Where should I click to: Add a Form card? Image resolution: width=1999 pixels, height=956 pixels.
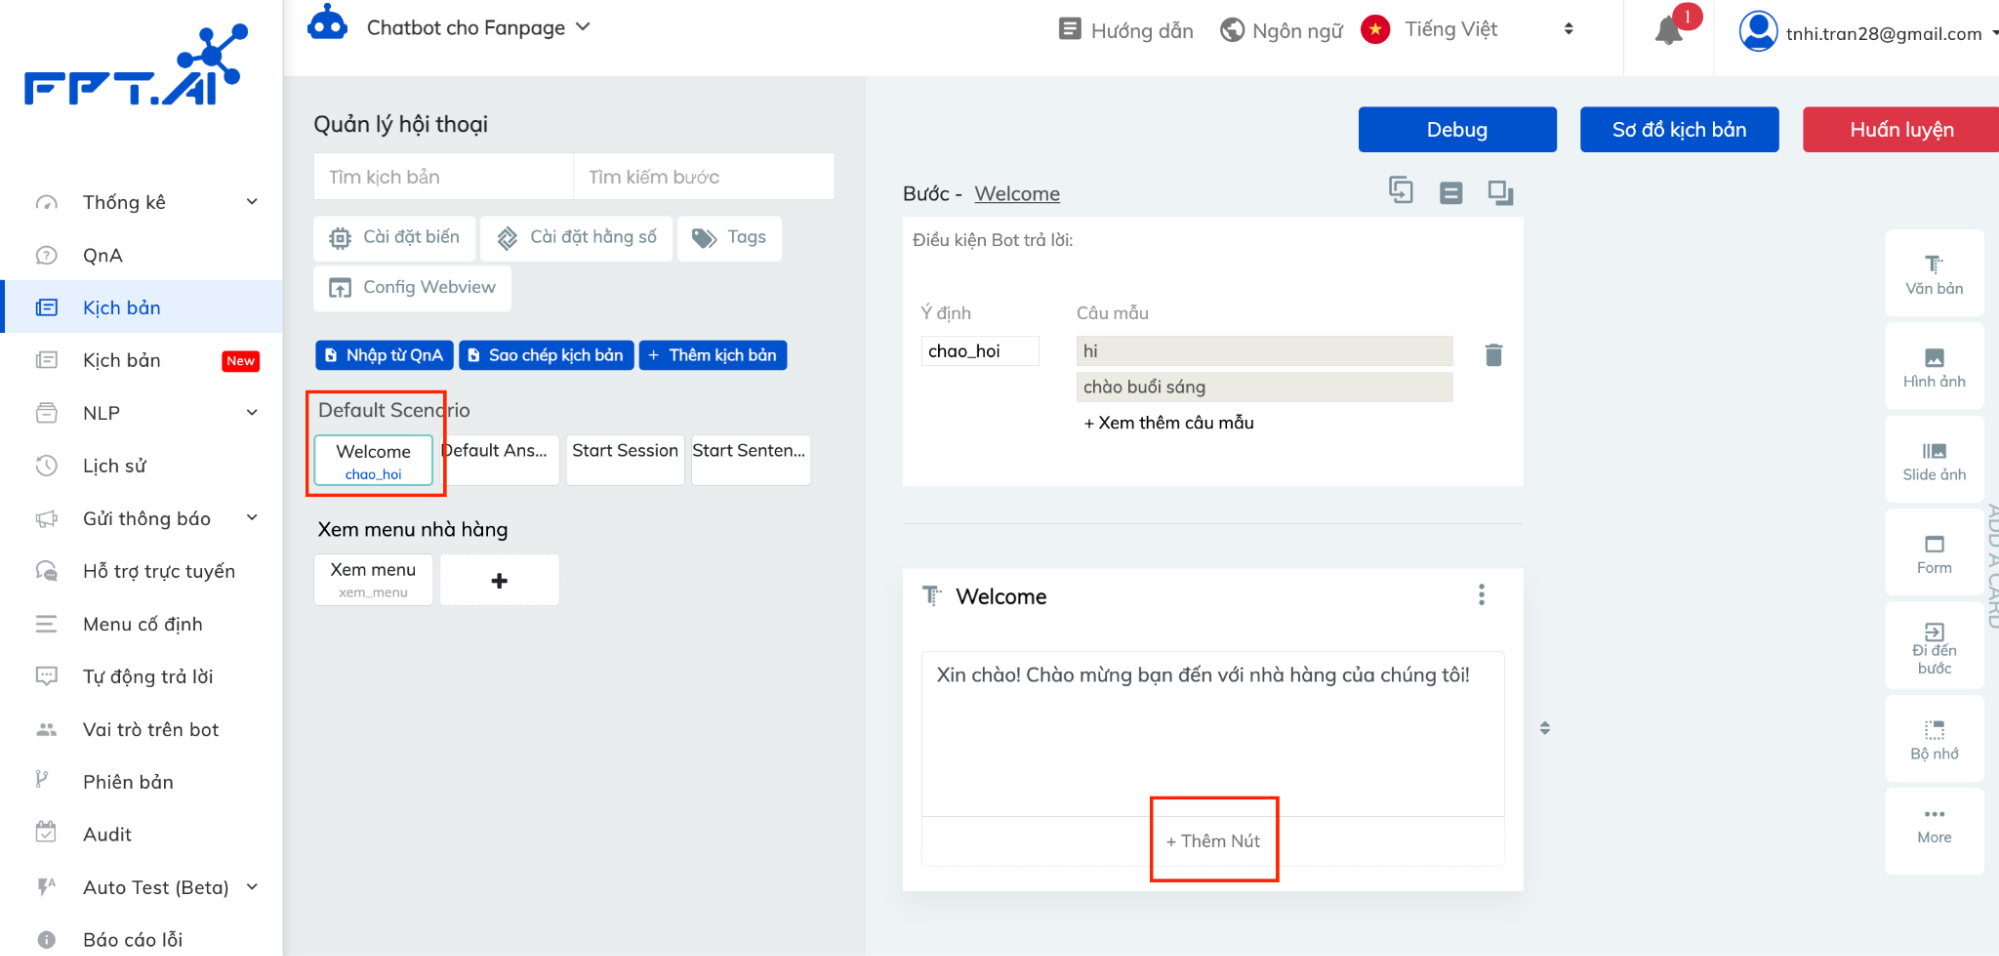pyautogui.click(x=1933, y=553)
